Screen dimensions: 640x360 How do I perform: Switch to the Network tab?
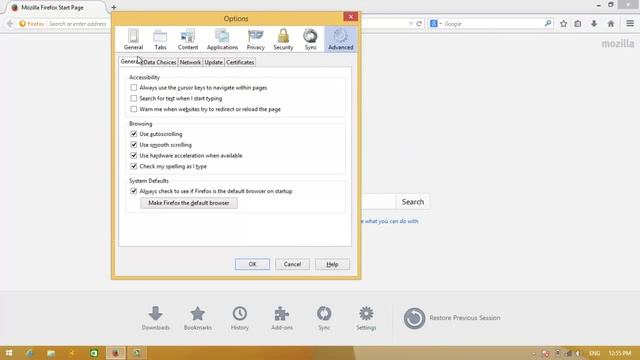[190, 62]
